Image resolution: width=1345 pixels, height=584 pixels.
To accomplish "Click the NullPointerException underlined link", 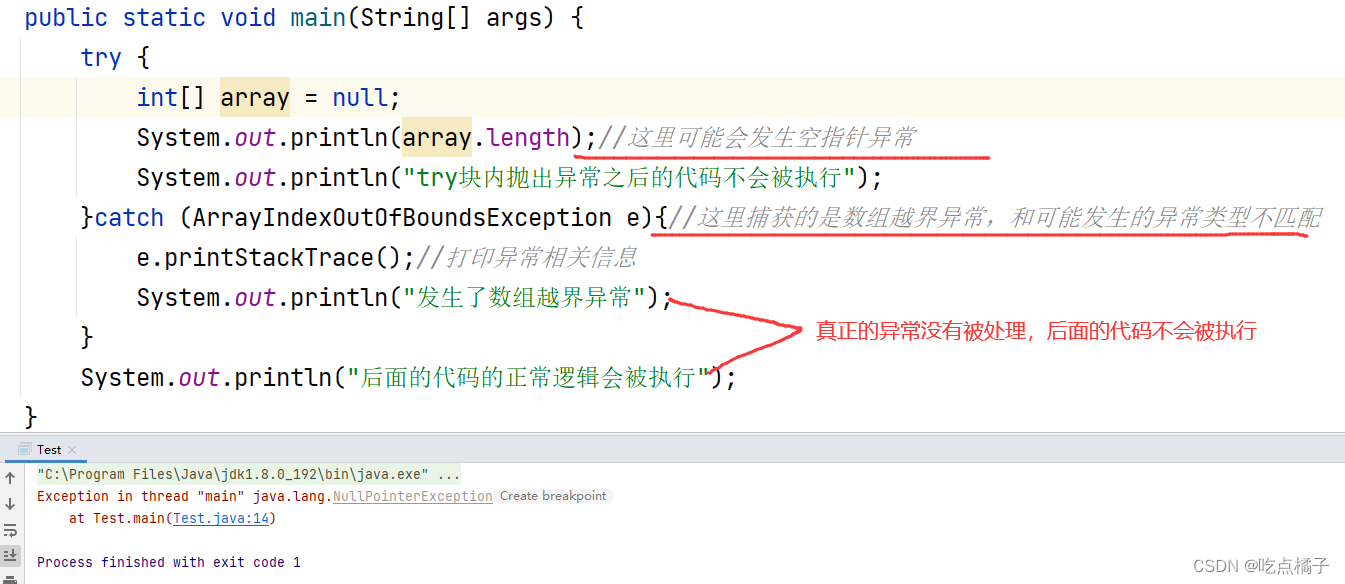I will 412,495.
